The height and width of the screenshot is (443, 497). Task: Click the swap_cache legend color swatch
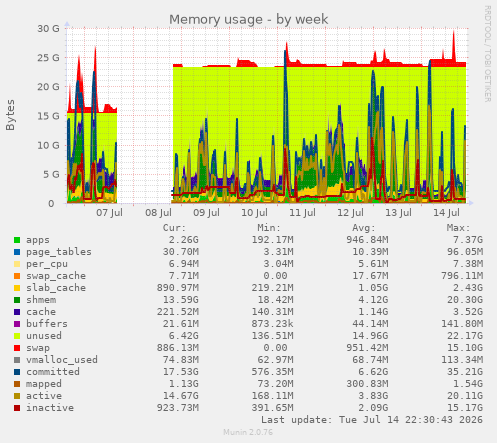(x=17, y=276)
